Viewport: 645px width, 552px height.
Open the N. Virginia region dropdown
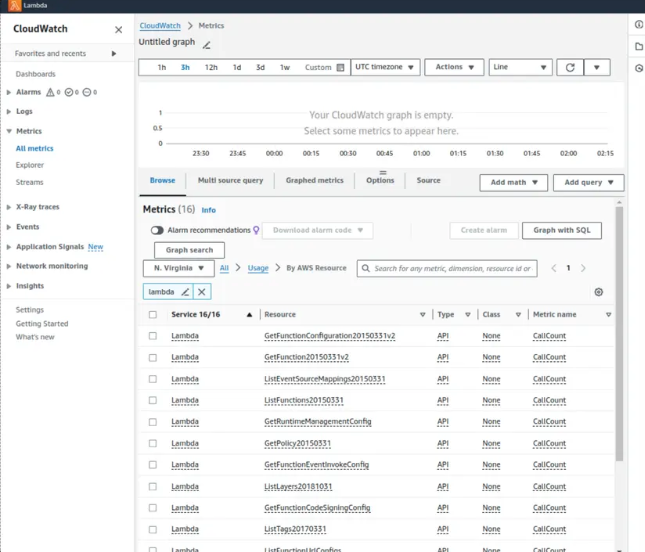[x=179, y=268]
